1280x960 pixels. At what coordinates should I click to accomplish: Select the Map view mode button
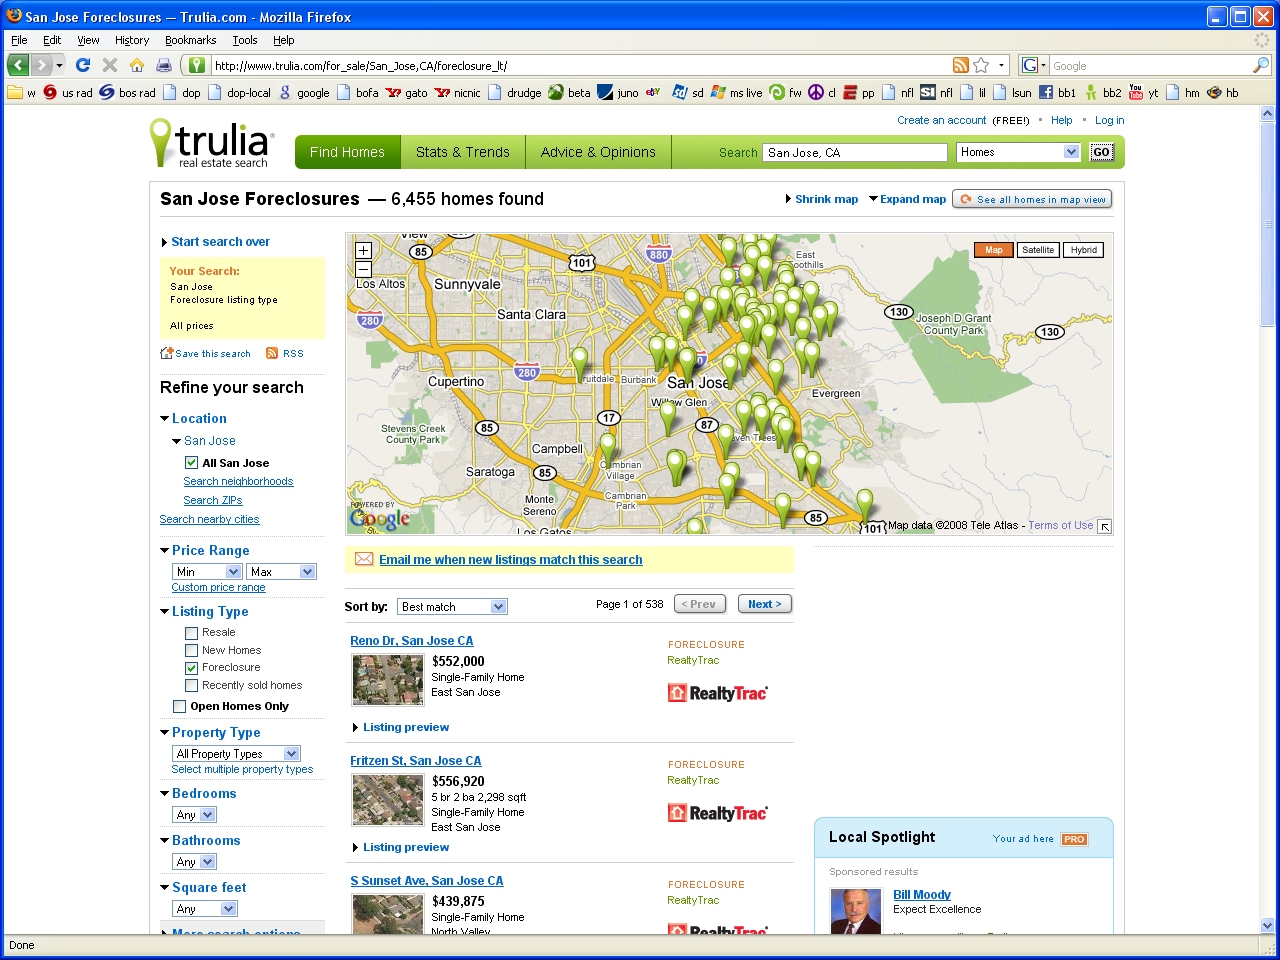tap(993, 250)
